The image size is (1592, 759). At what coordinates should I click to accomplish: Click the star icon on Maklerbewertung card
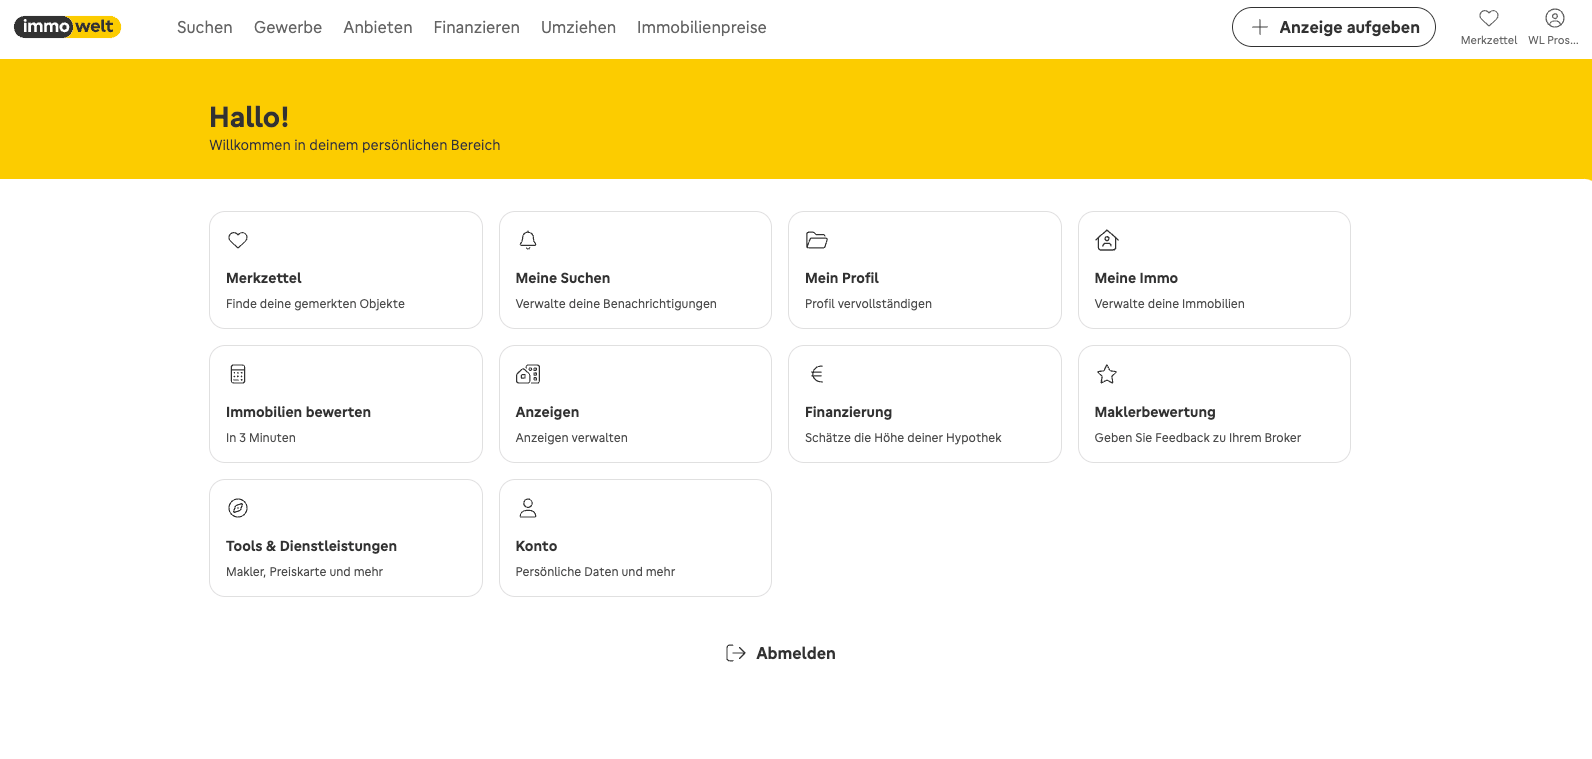pos(1107,374)
